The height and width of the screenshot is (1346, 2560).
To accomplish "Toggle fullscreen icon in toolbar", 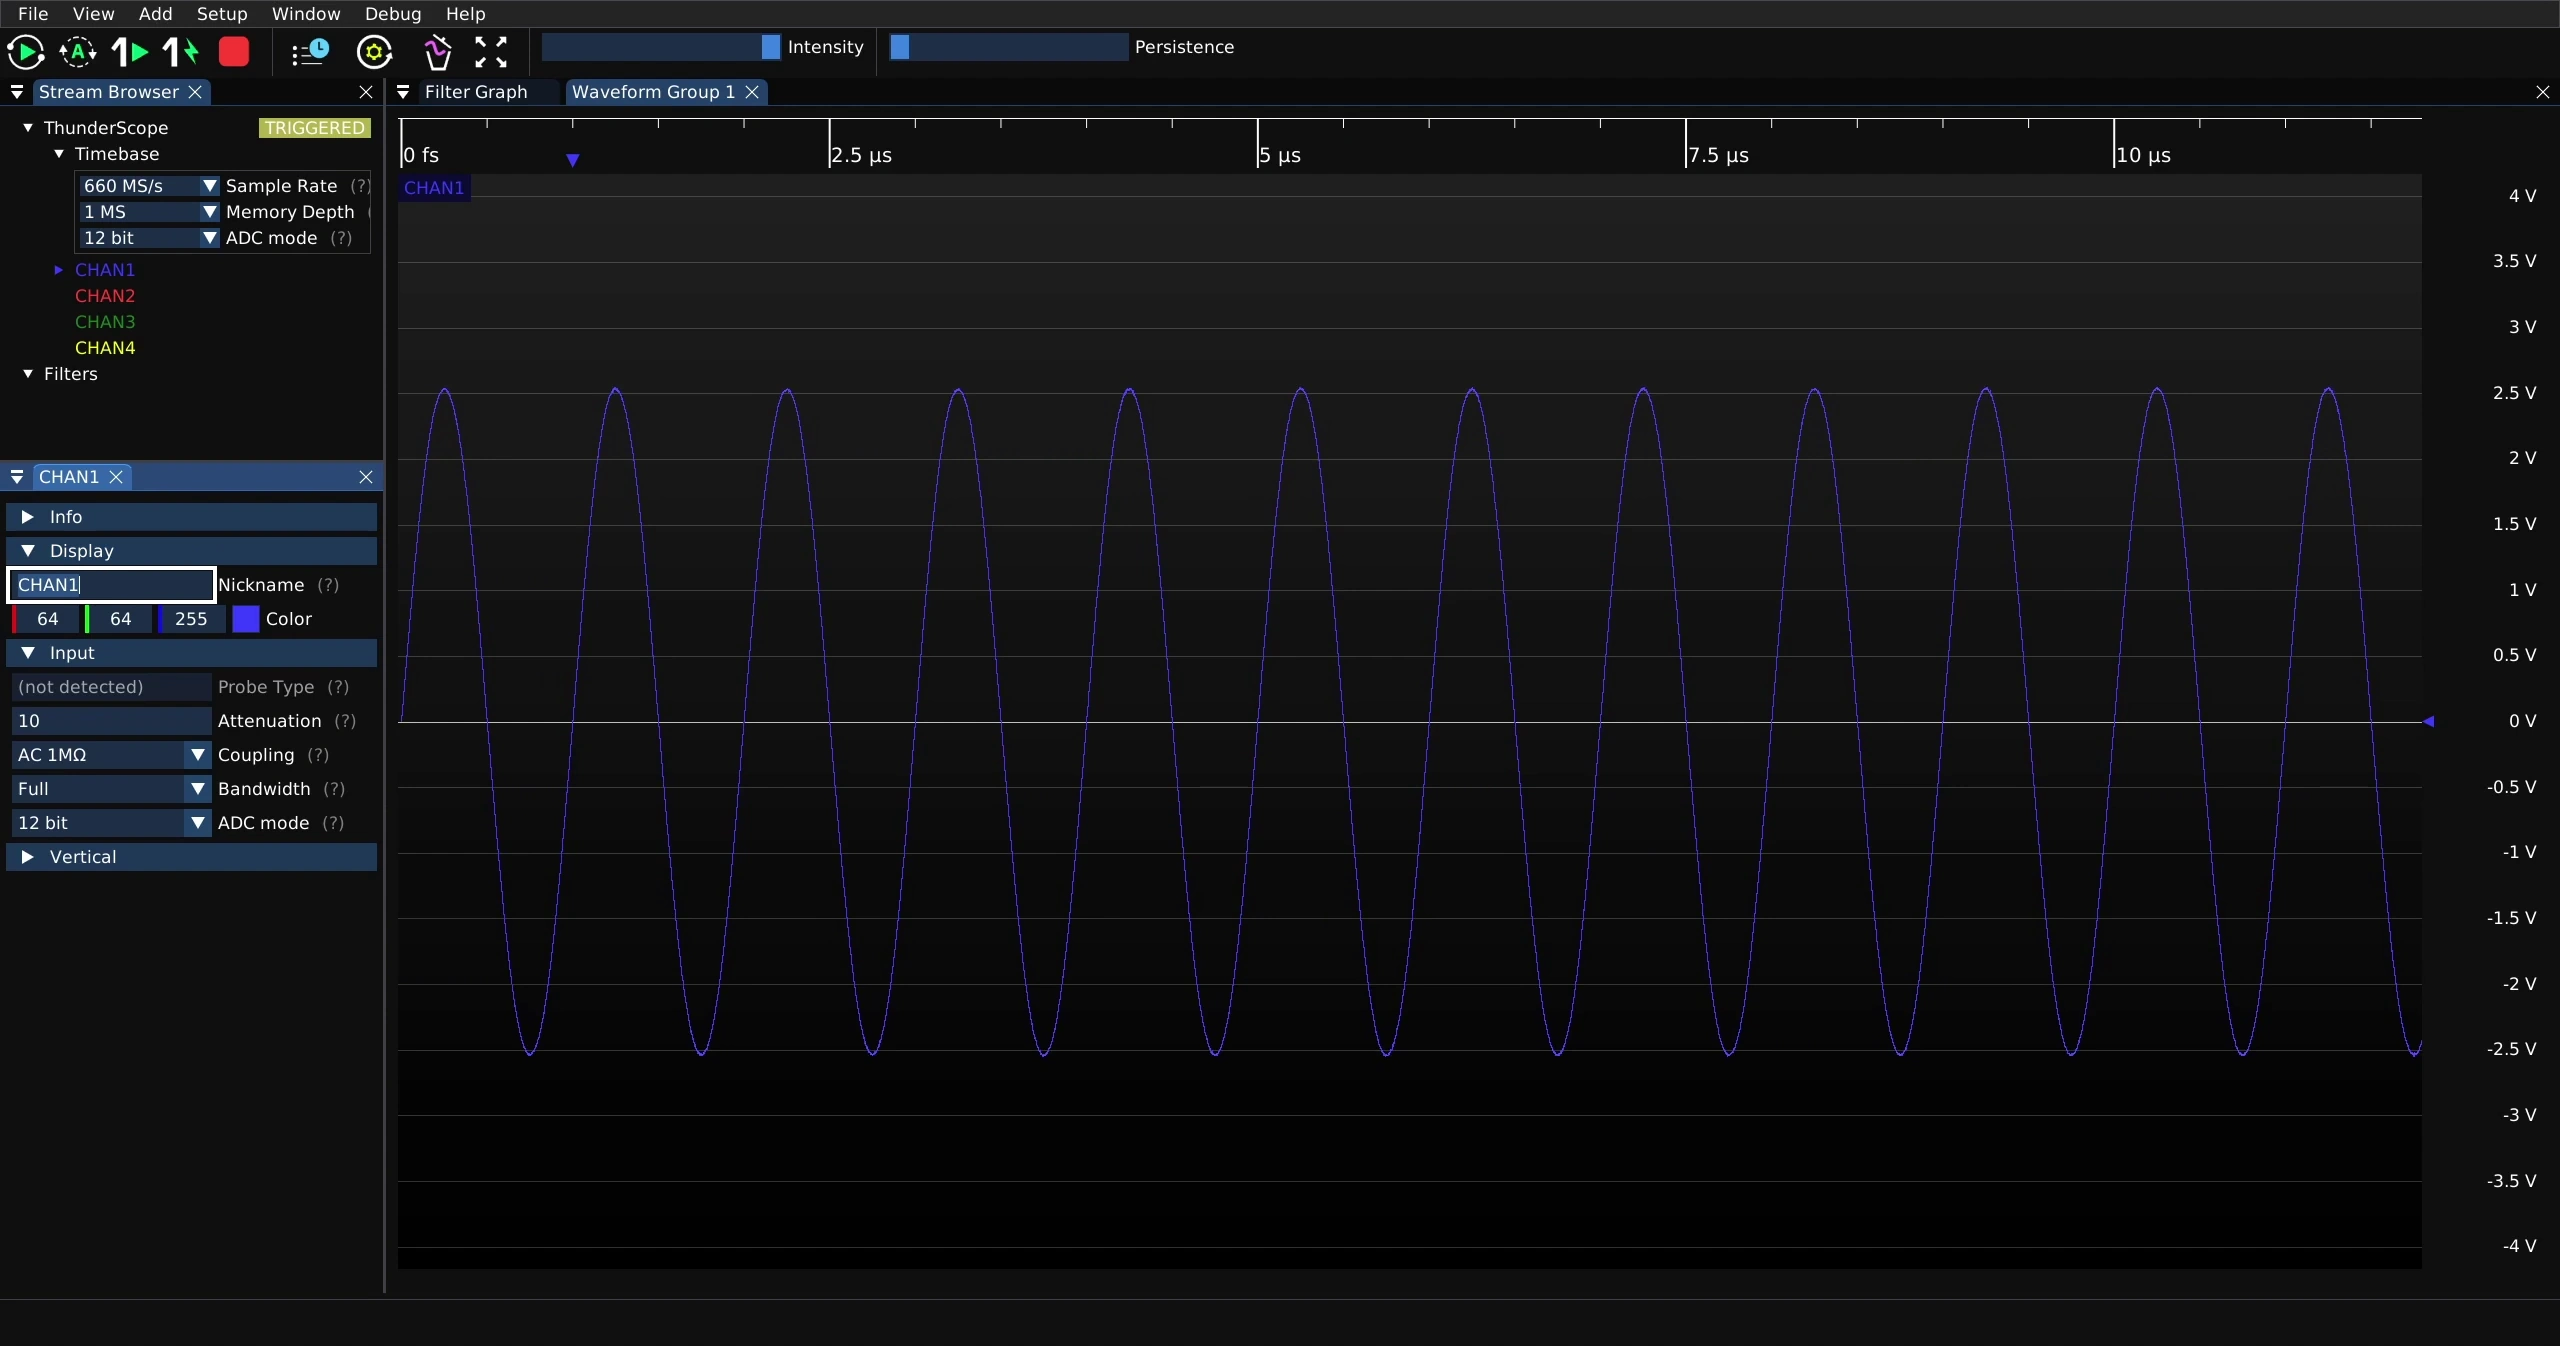I will 491,52.
